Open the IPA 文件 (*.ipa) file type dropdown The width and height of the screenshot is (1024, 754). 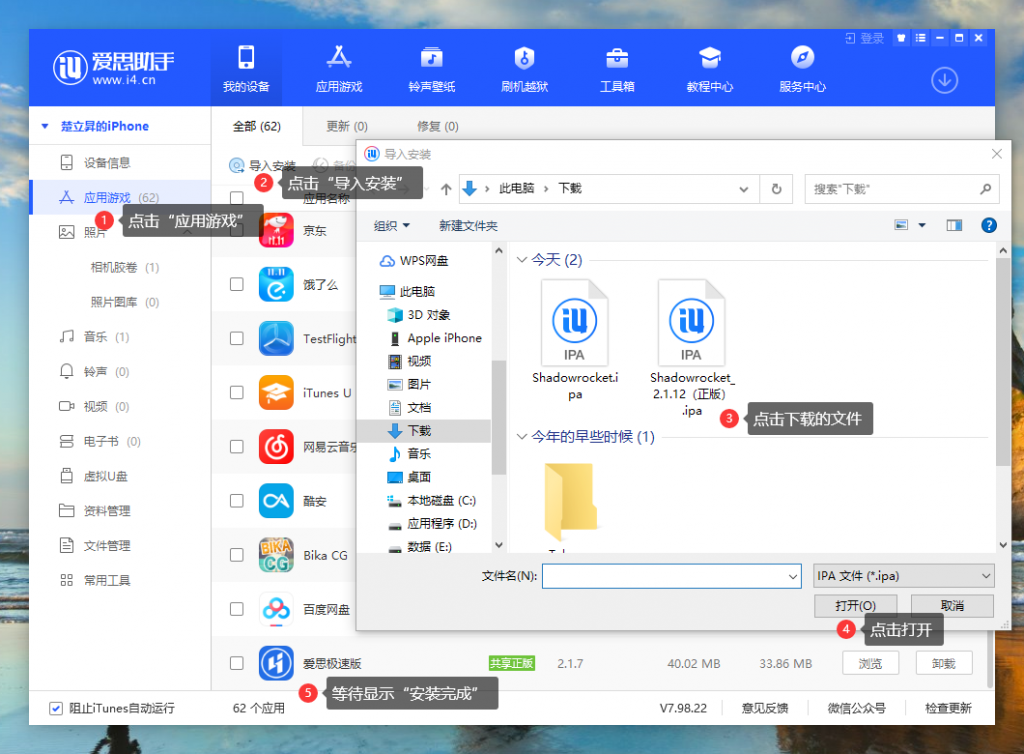904,576
